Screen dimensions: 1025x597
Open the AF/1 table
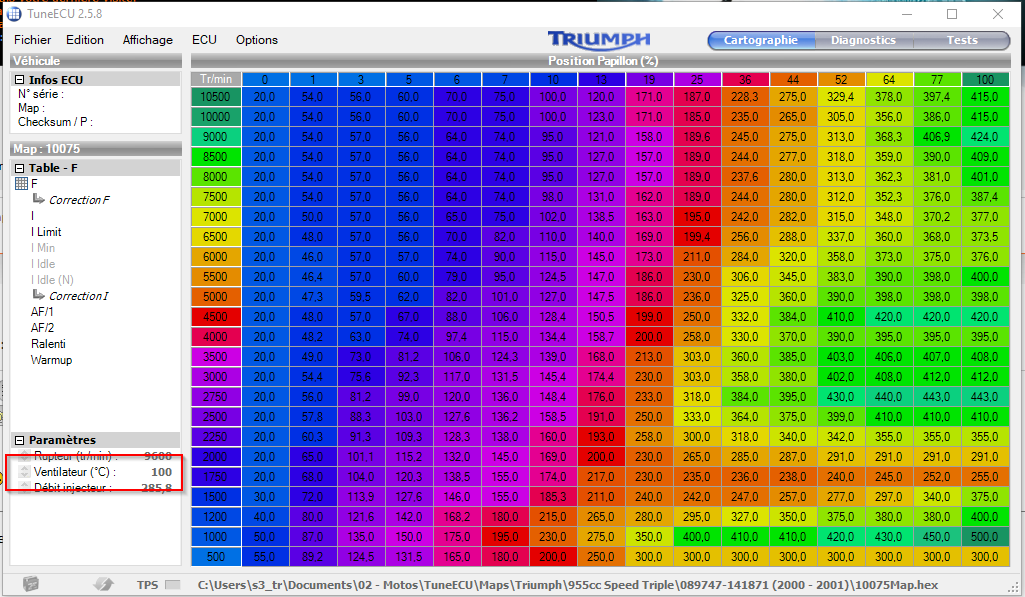click(x=42, y=312)
